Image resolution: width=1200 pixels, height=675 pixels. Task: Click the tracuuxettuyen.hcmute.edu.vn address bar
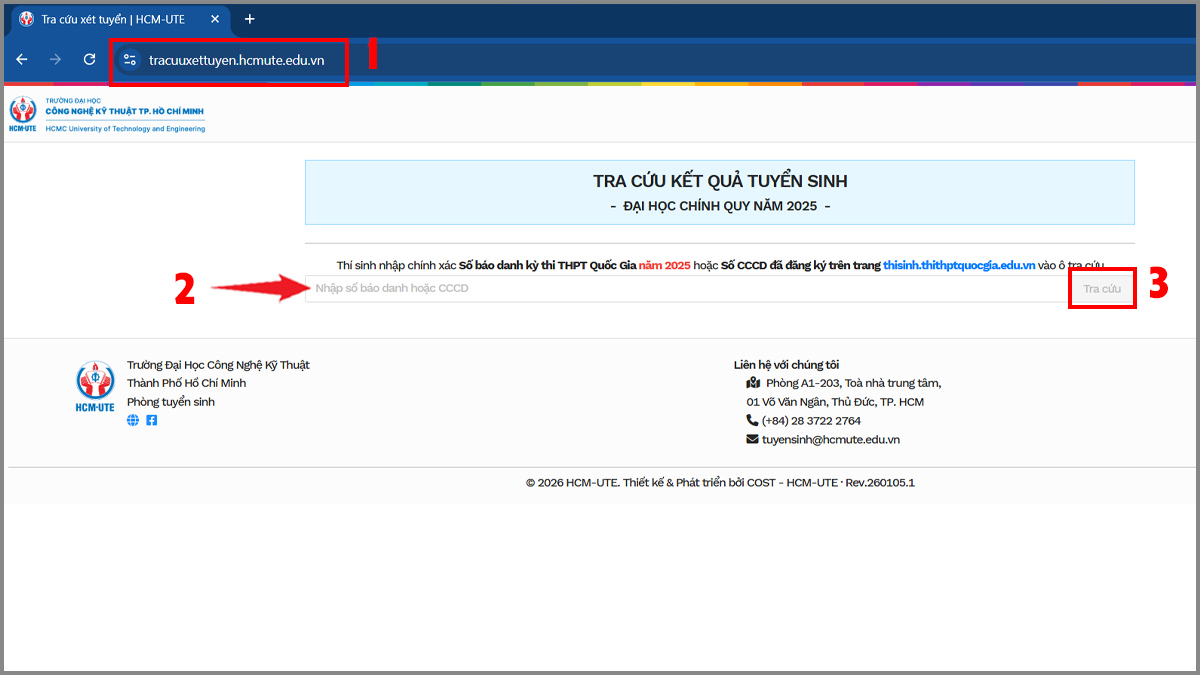click(x=236, y=60)
